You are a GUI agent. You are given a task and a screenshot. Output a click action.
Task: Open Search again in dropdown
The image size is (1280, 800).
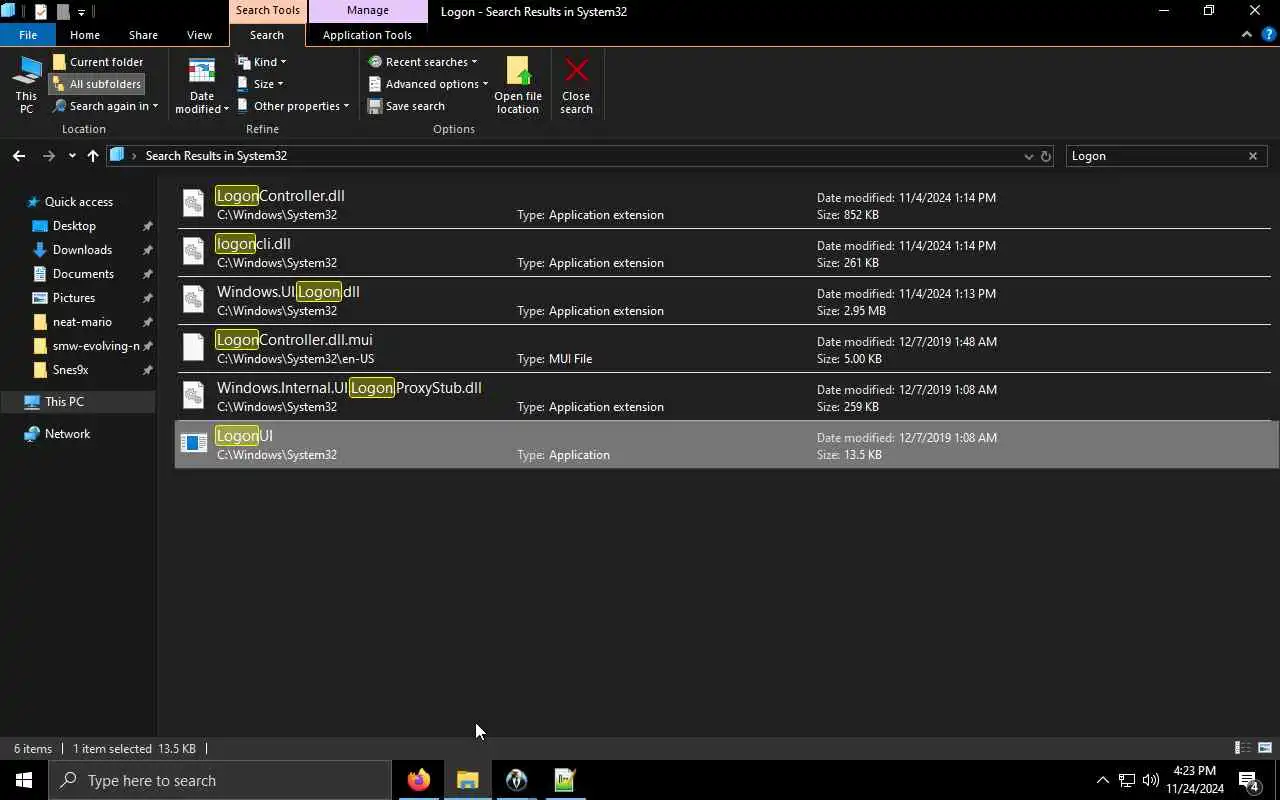pyautogui.click(x=106, y=106)
